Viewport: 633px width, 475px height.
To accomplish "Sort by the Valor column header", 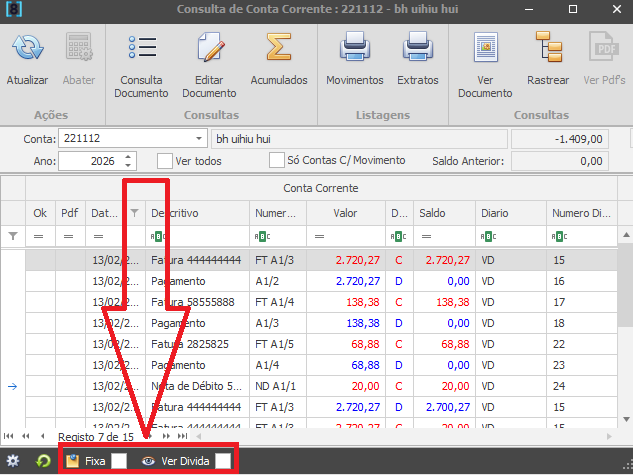I will pos(344,213).
